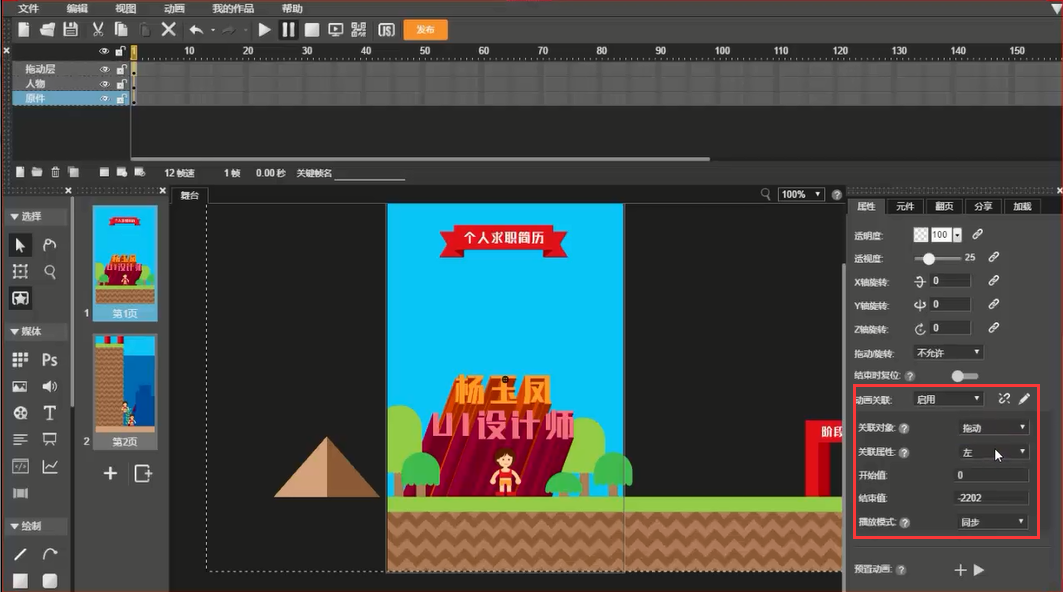Open the 视图 menu
This screenshot has width=1063, height=592.
(125, 8)
